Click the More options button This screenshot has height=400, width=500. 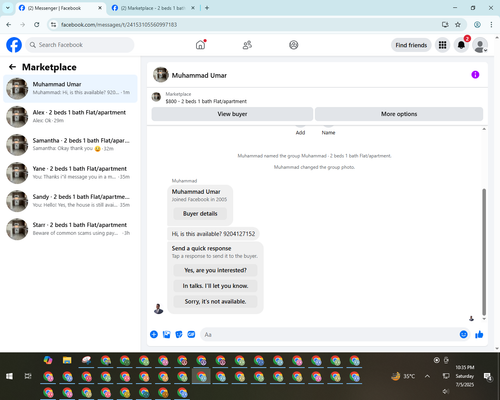(399, 114)
